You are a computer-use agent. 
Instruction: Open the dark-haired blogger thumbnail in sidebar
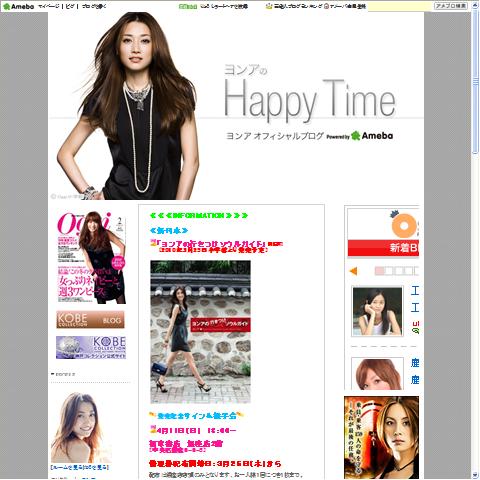click(x=377, y=311)
